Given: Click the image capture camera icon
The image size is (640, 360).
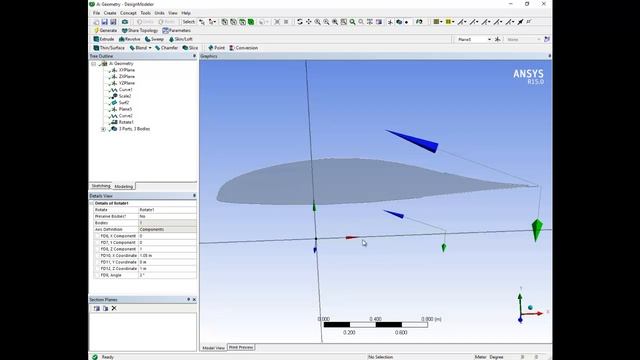Looking at the screenshot, I should [x=125, y=22].
